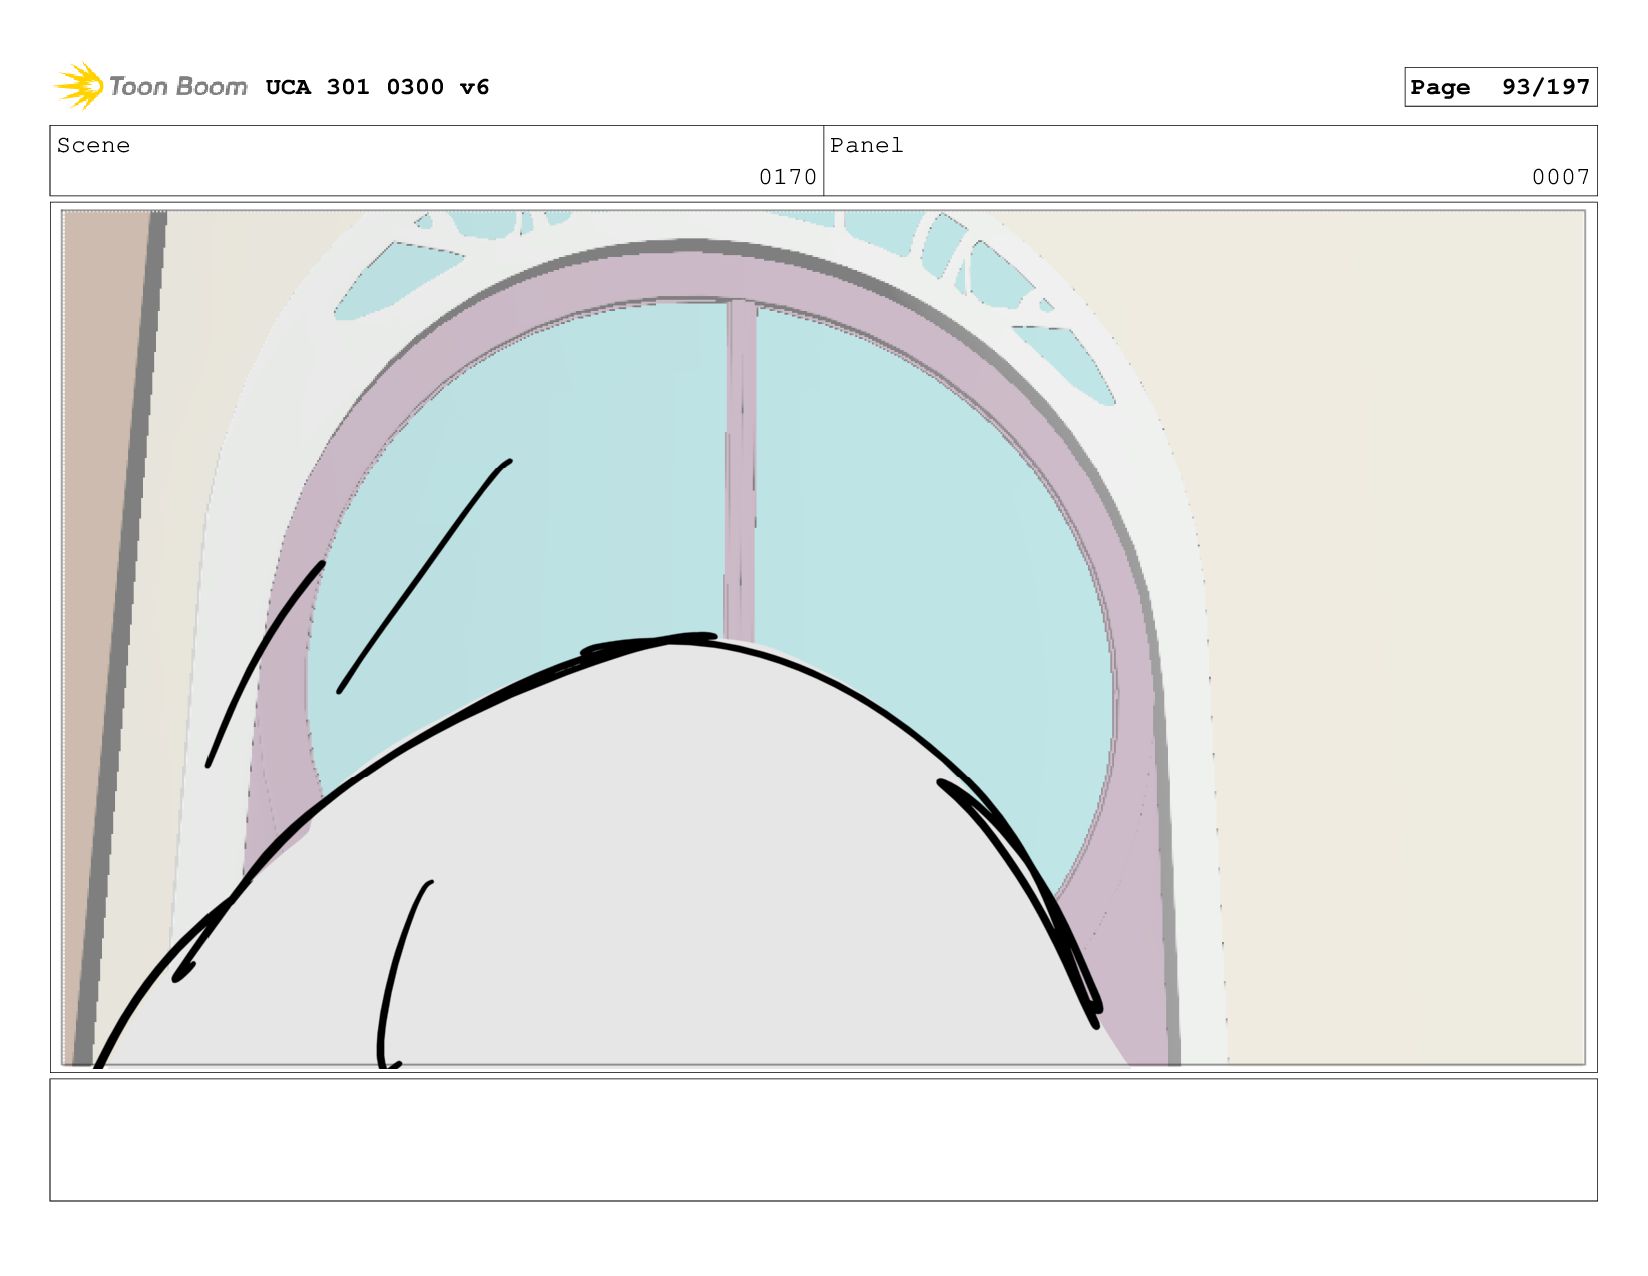The width and height of the screenshot is (1648, 1276).
Task: Select the title text 'UCA 301 0300 v6'
Action: pyautogui.click(x=377, y=87)
